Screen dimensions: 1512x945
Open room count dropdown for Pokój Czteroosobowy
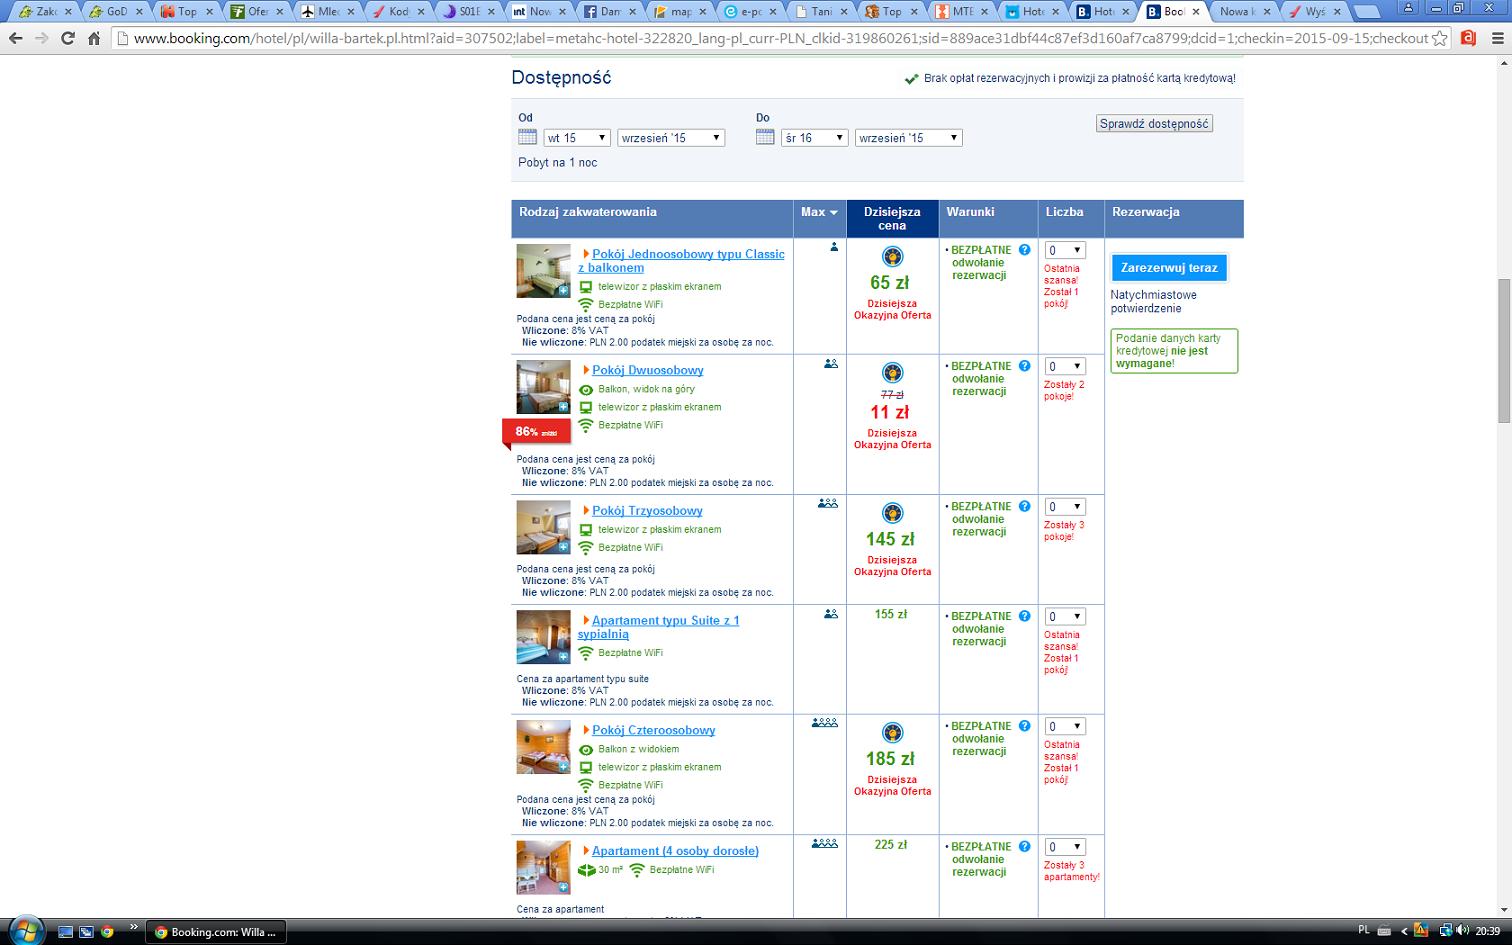(1065, 726)
